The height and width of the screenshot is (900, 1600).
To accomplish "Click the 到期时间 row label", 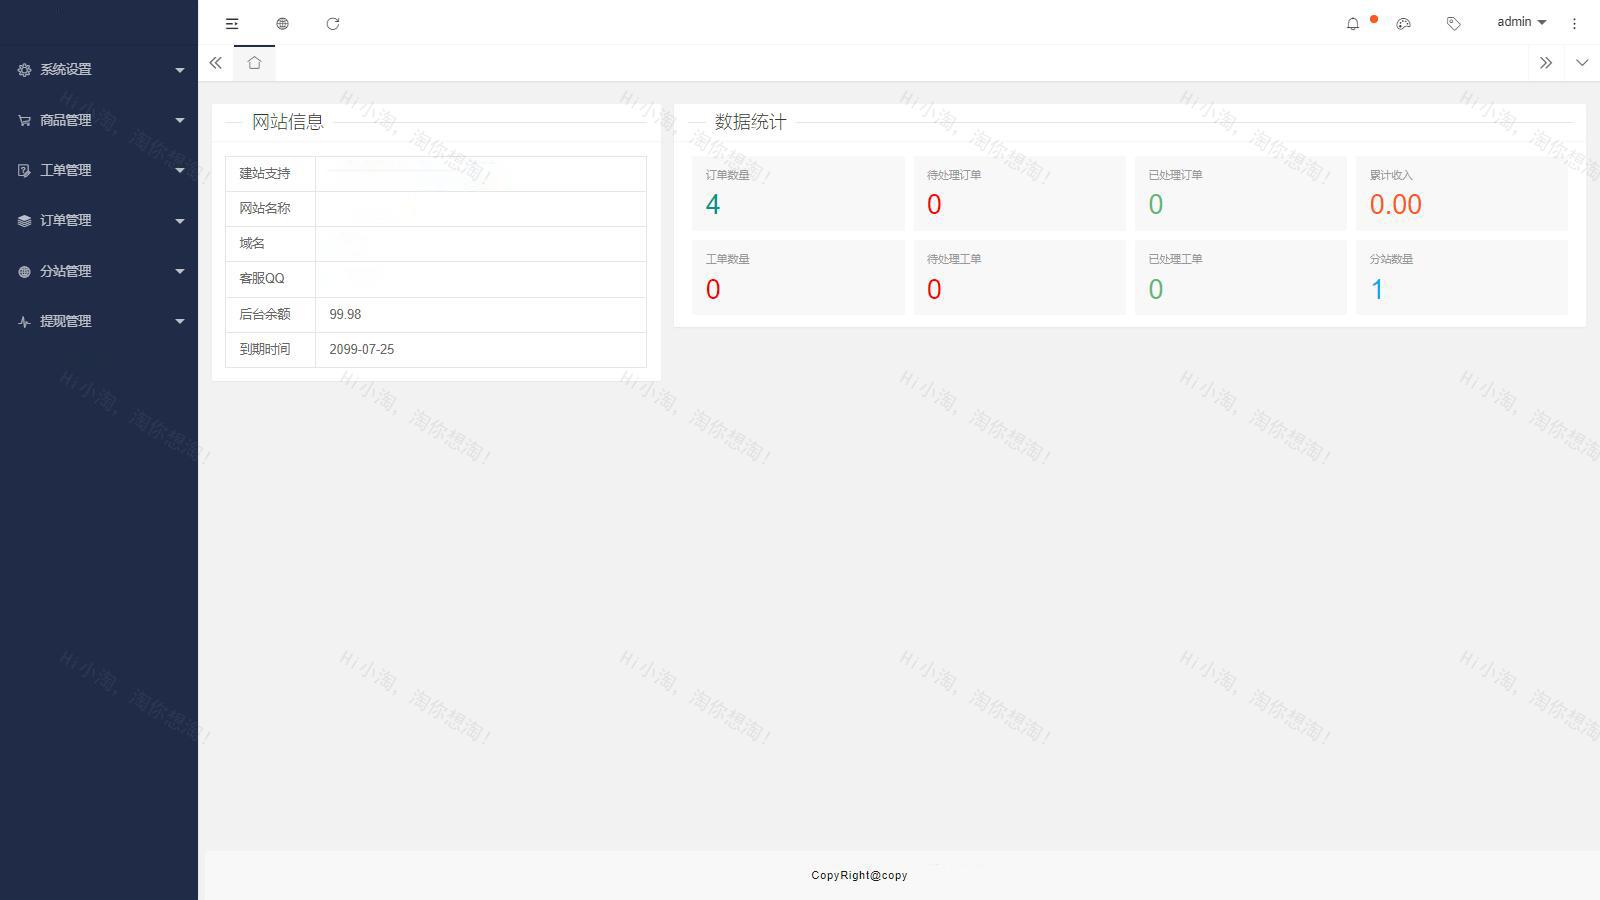I will coord(265,349).
